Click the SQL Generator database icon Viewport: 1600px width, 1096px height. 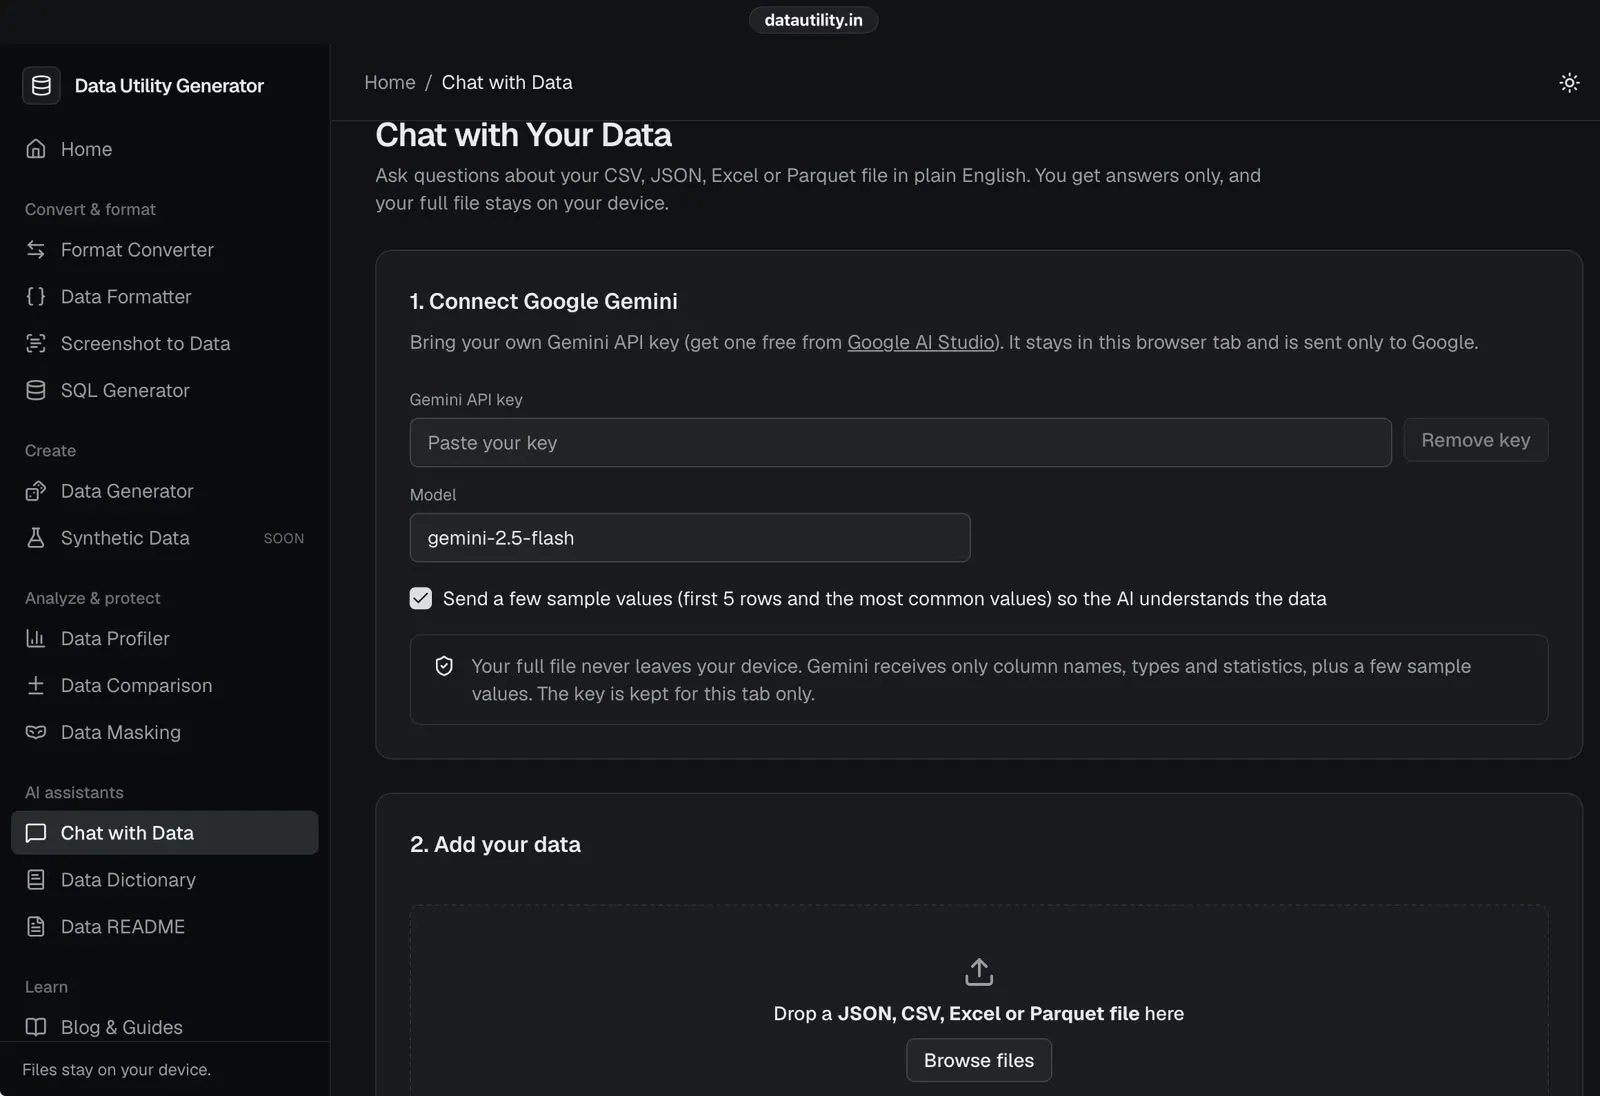[36, 391]
